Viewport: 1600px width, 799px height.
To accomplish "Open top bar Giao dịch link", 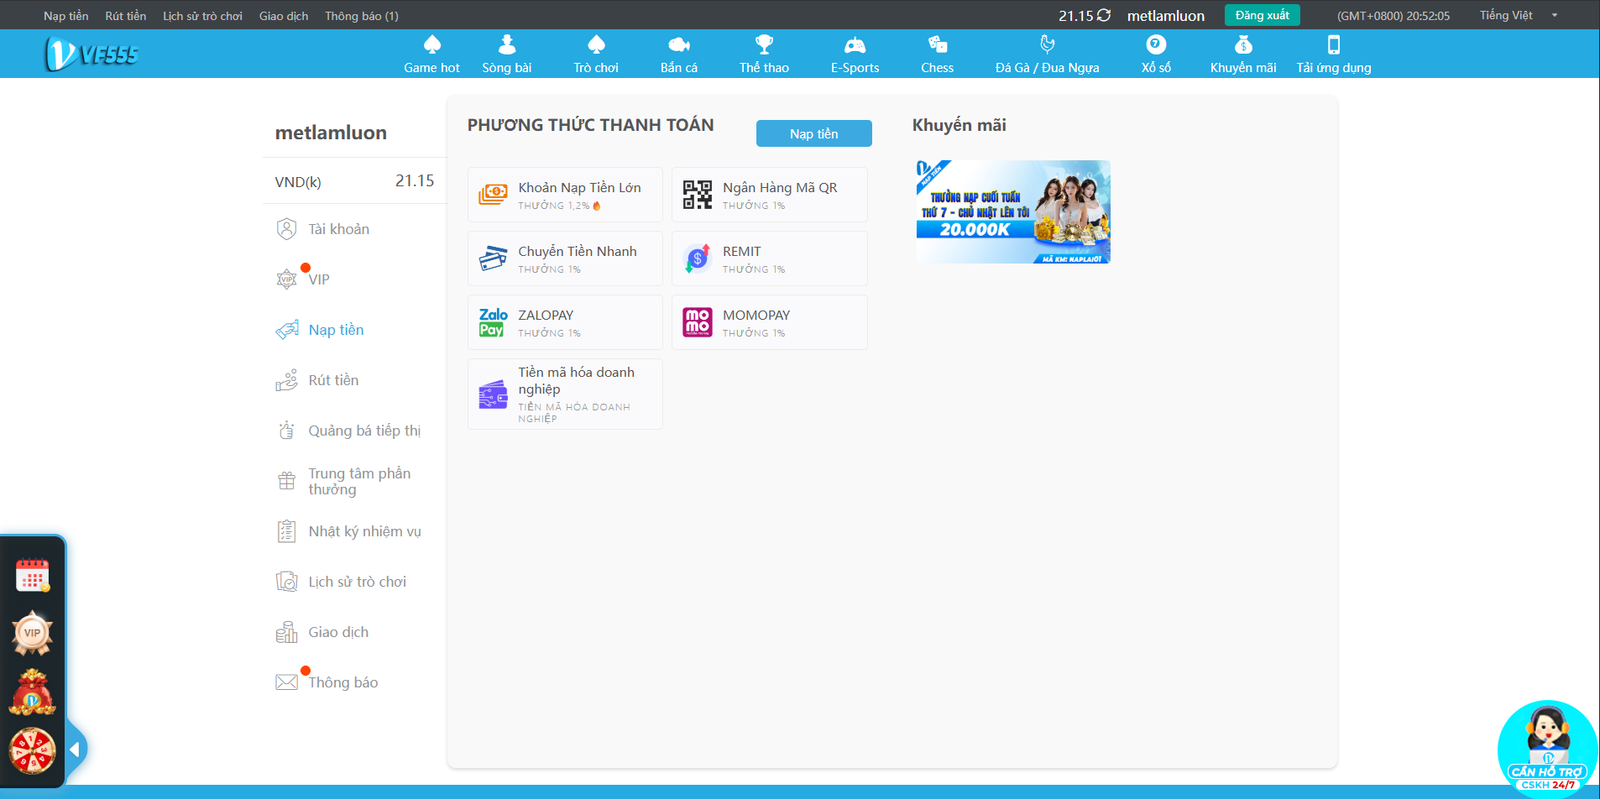I will tap(284, 16).
